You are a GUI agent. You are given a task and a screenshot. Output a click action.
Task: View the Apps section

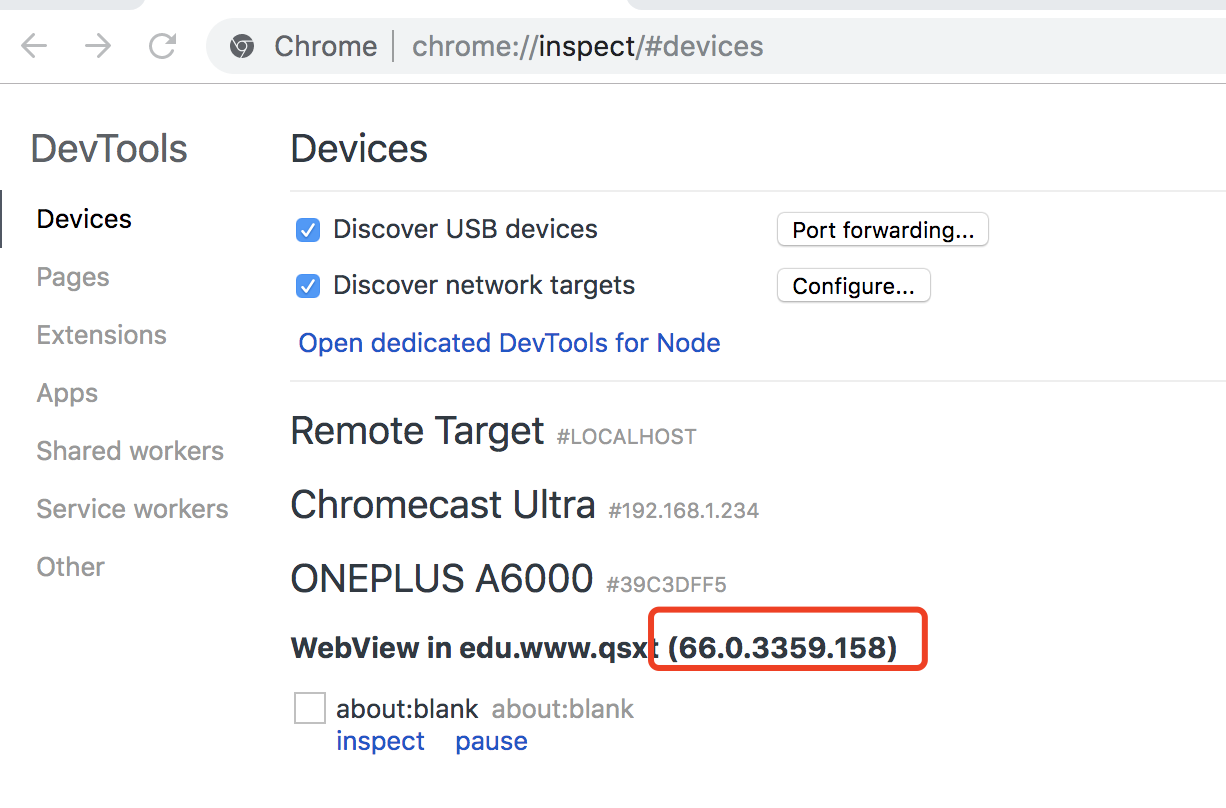(66, 393)
